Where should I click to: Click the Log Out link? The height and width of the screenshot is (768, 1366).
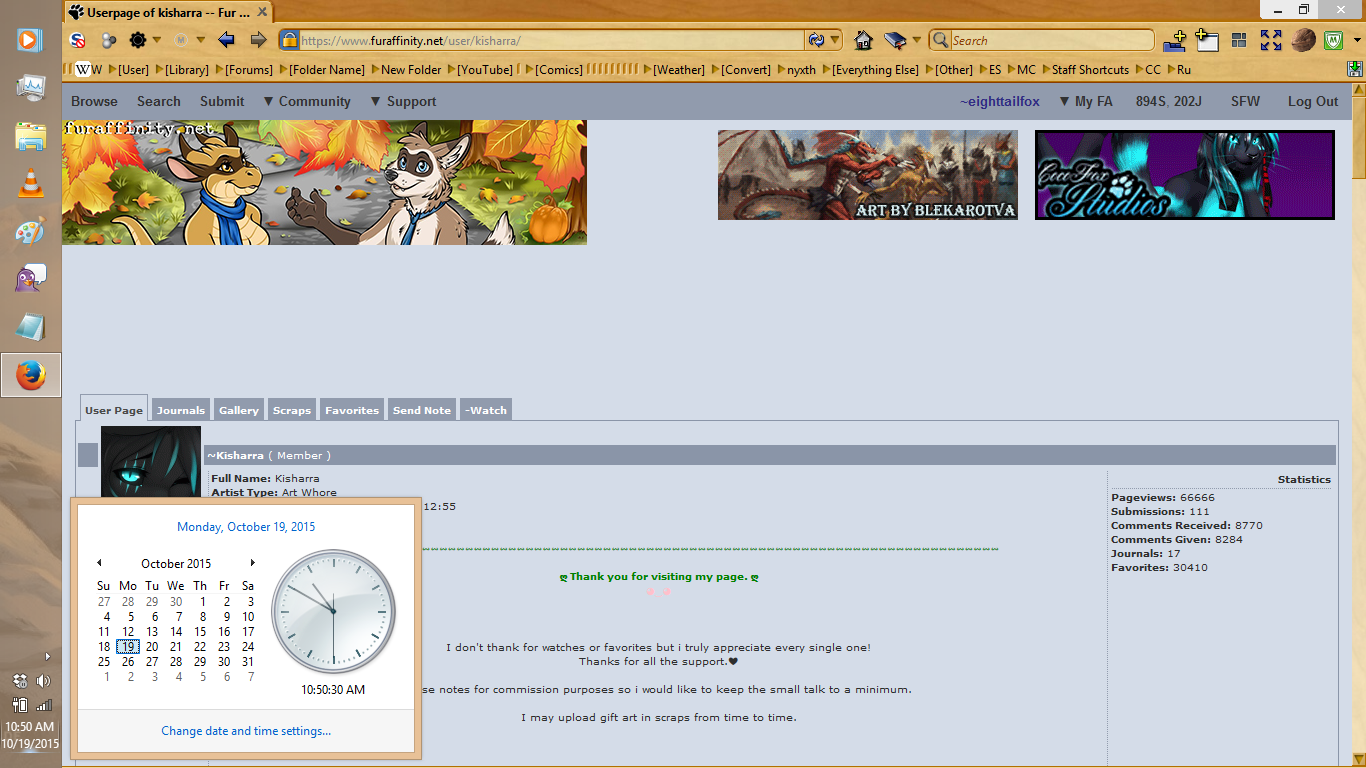[1313, 101]
